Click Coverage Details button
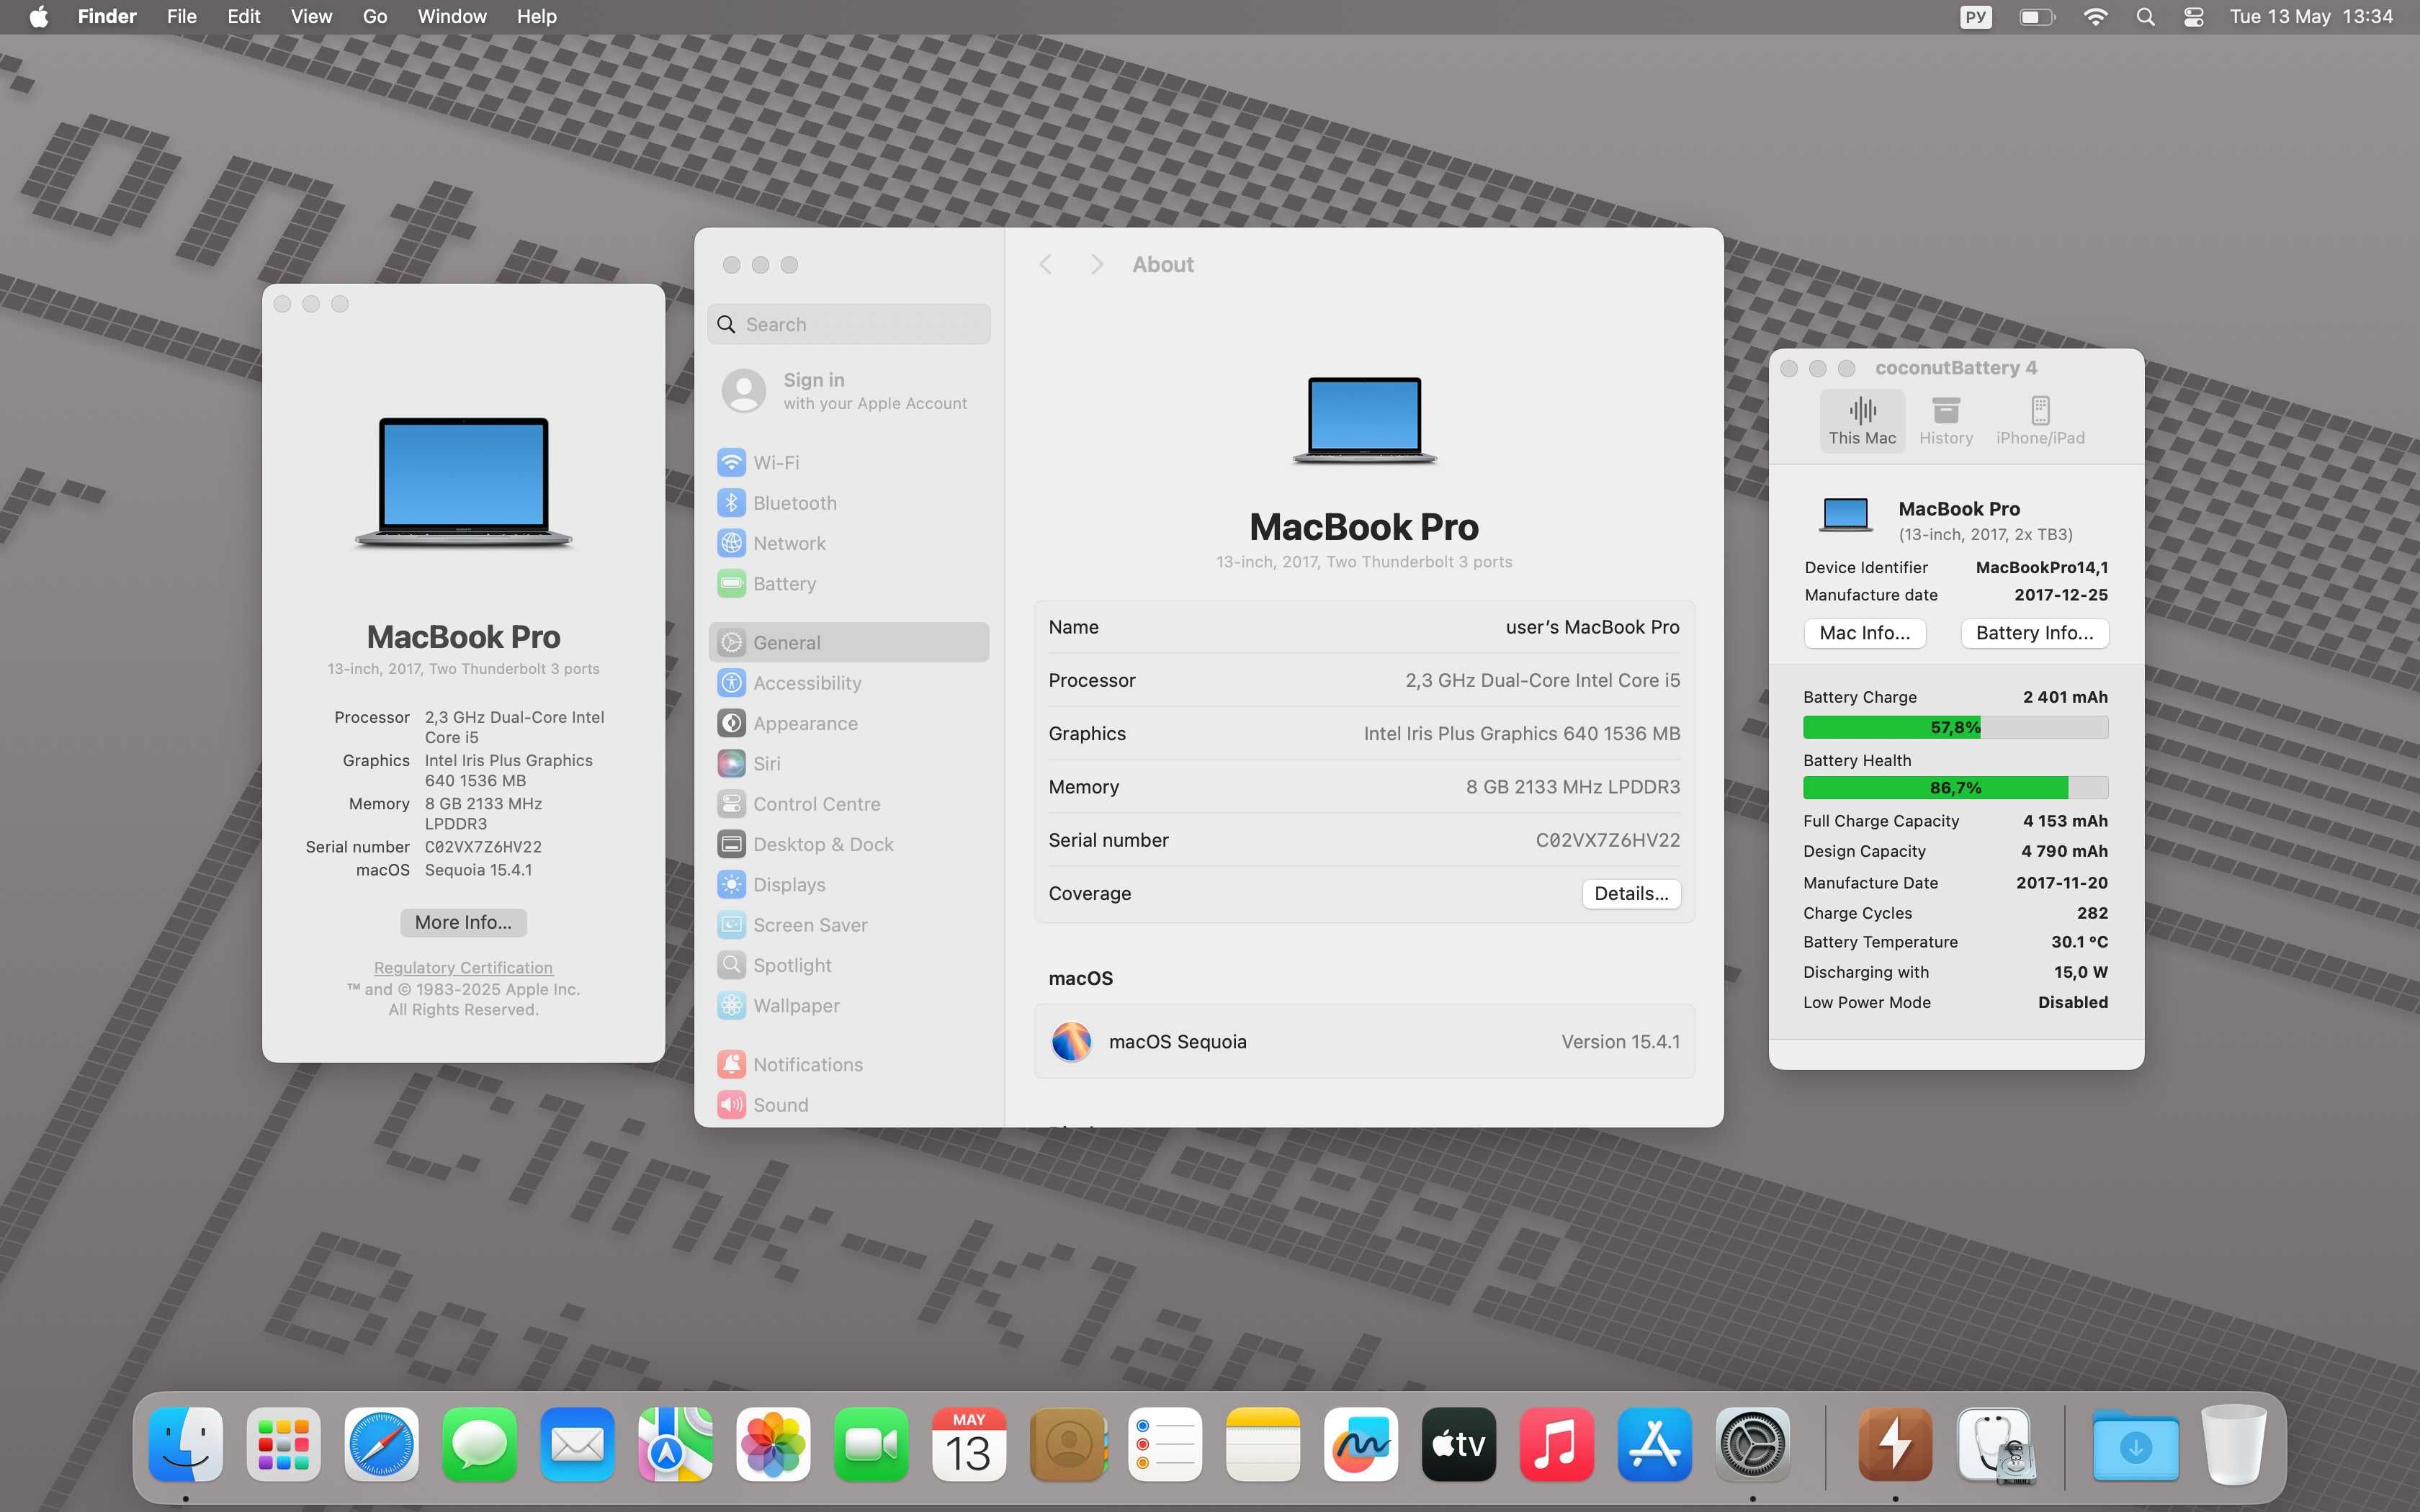Screen dimensions: 2420x1512 (x=1631, y=893)
